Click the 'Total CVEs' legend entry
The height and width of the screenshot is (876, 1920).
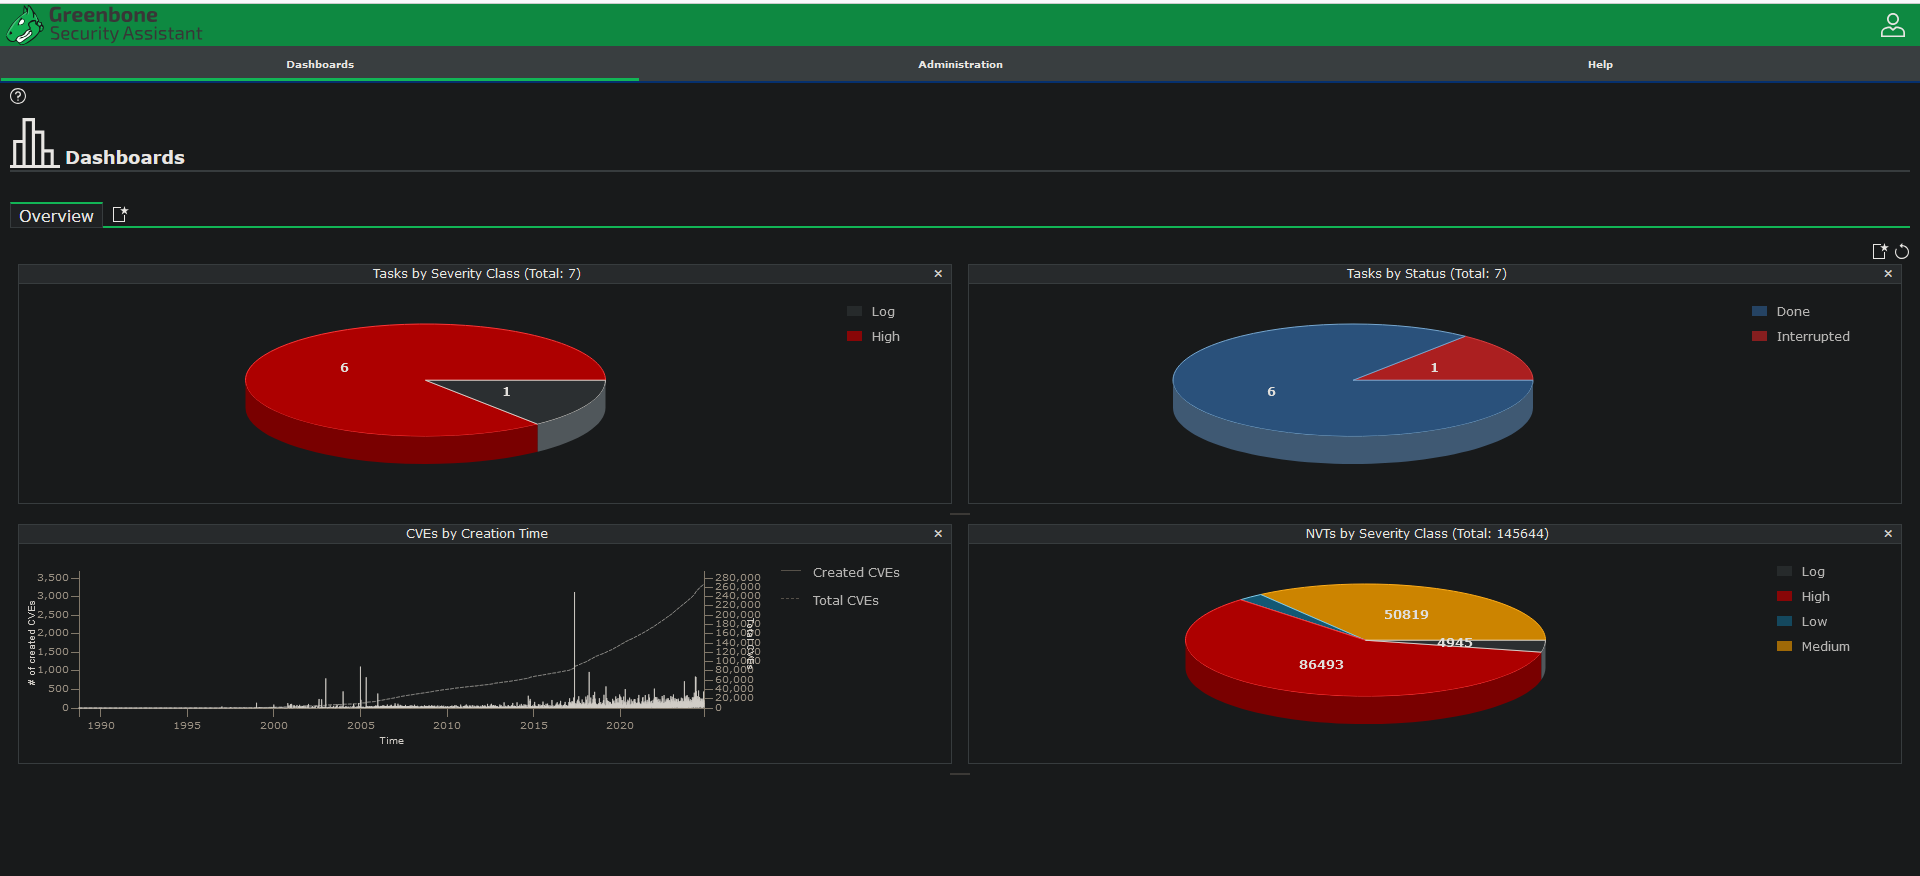830,601
